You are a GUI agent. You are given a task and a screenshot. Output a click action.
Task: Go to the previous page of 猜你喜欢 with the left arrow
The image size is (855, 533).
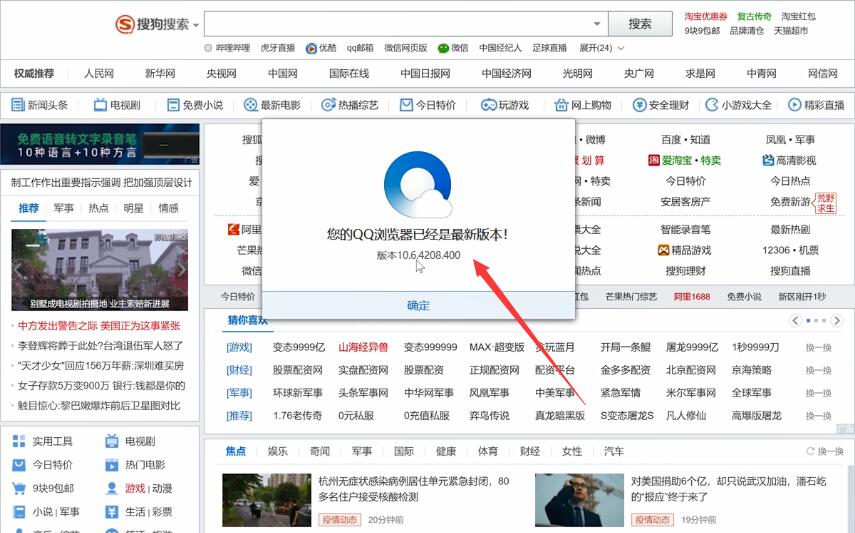pyautogui.click(x=795, y=321)
